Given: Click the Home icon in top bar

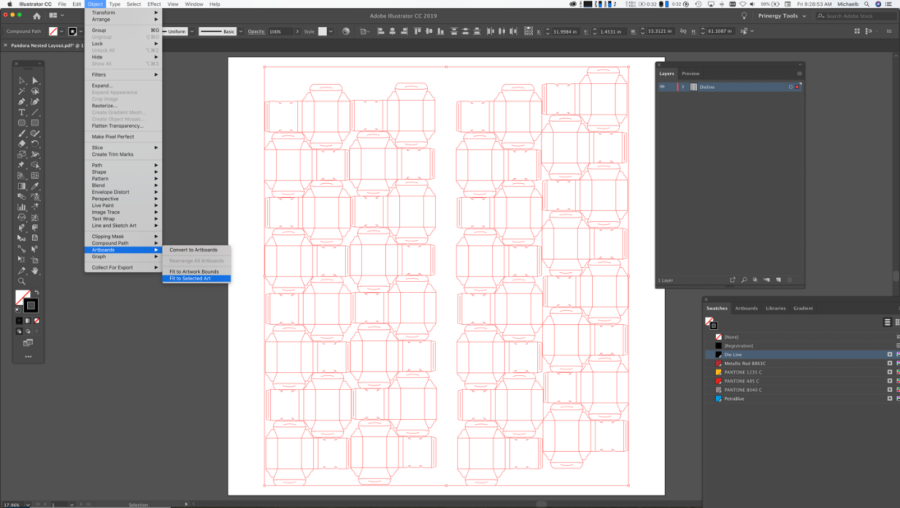Looking at the screenshot, I should (x=36, y=17).
